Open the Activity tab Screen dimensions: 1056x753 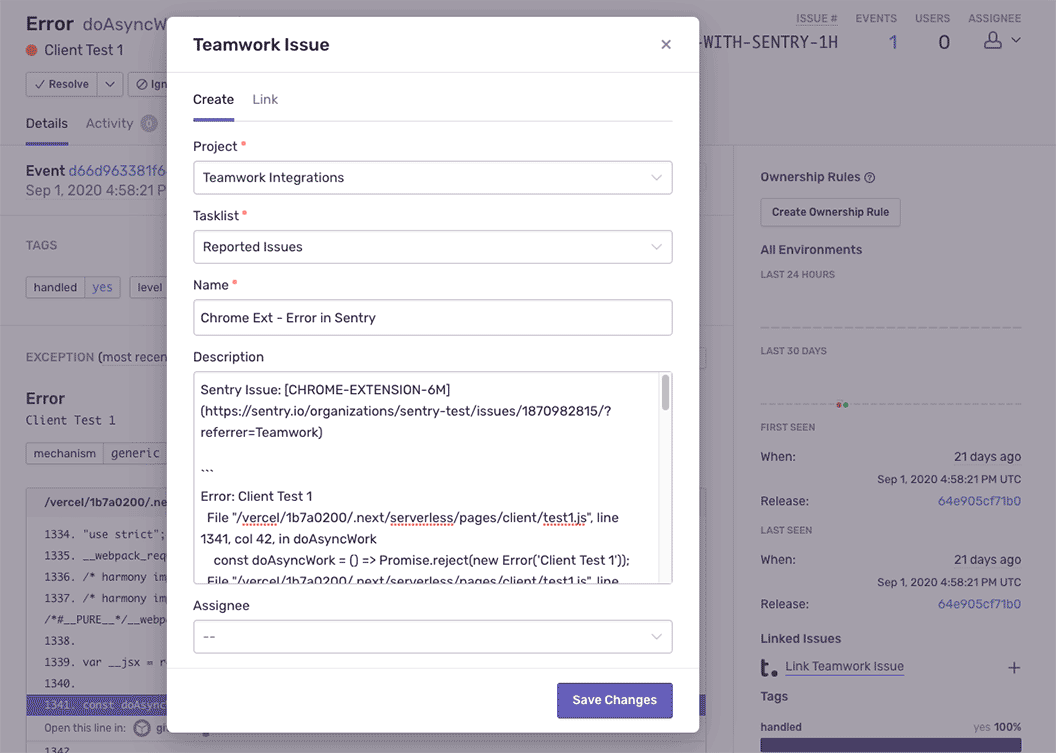pos(109,123)
